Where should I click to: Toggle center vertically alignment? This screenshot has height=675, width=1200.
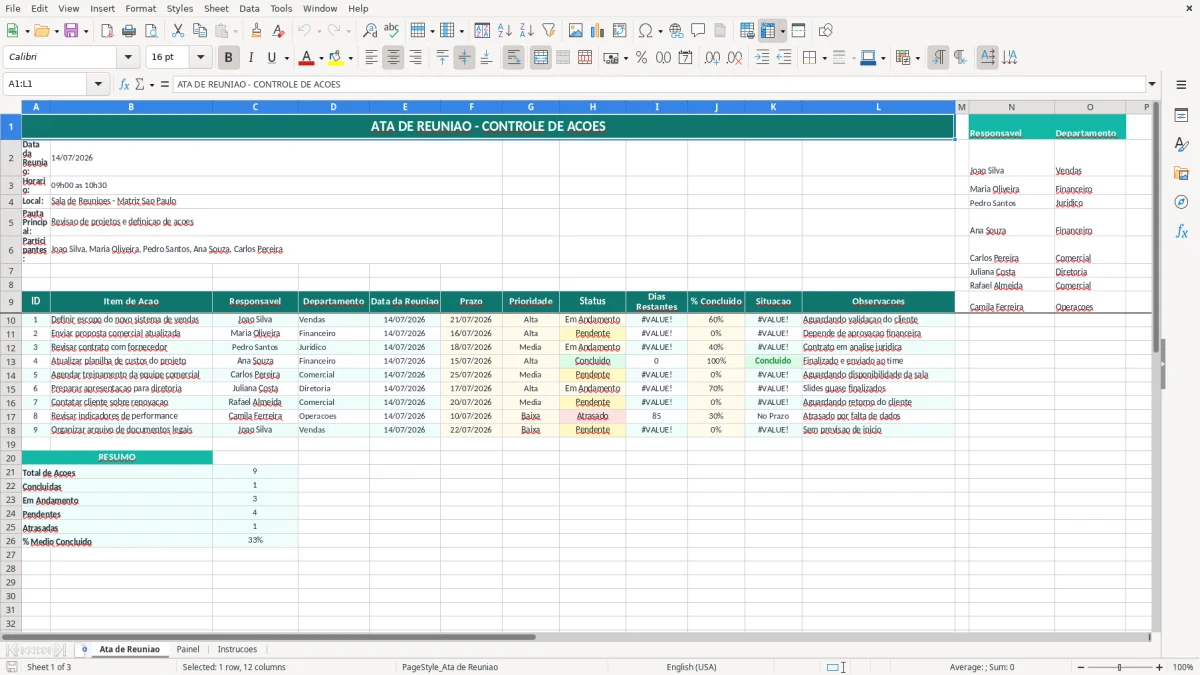(x=464, y=58)
